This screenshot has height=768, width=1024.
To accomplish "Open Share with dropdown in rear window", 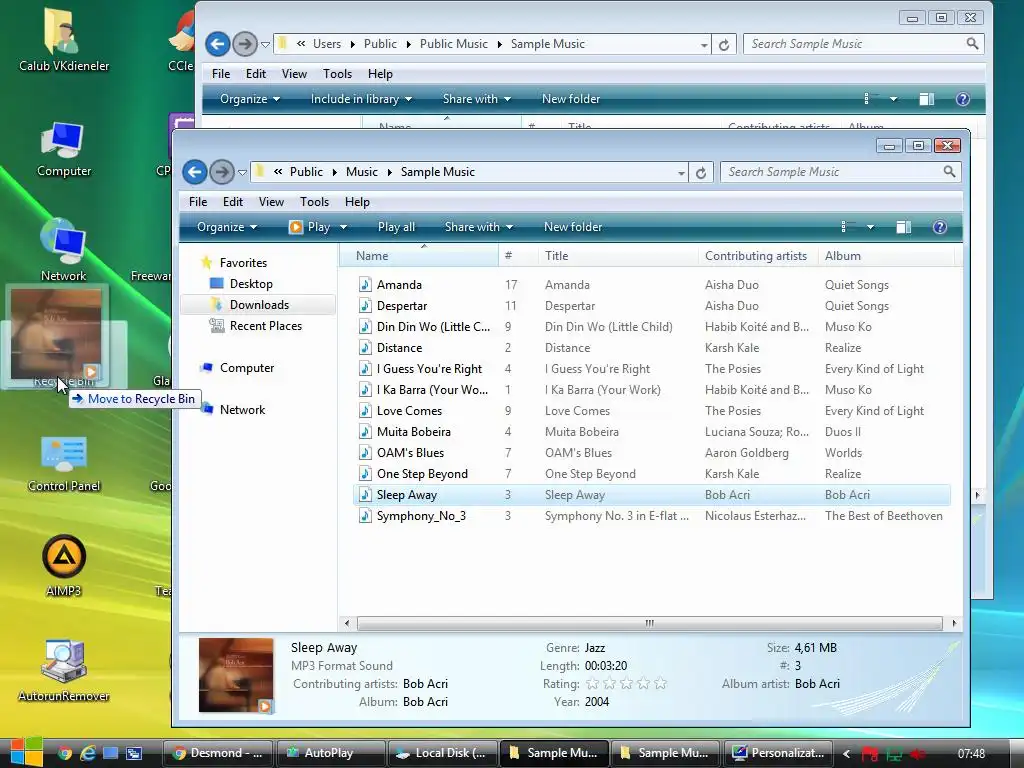I will (x=477, y=99).
